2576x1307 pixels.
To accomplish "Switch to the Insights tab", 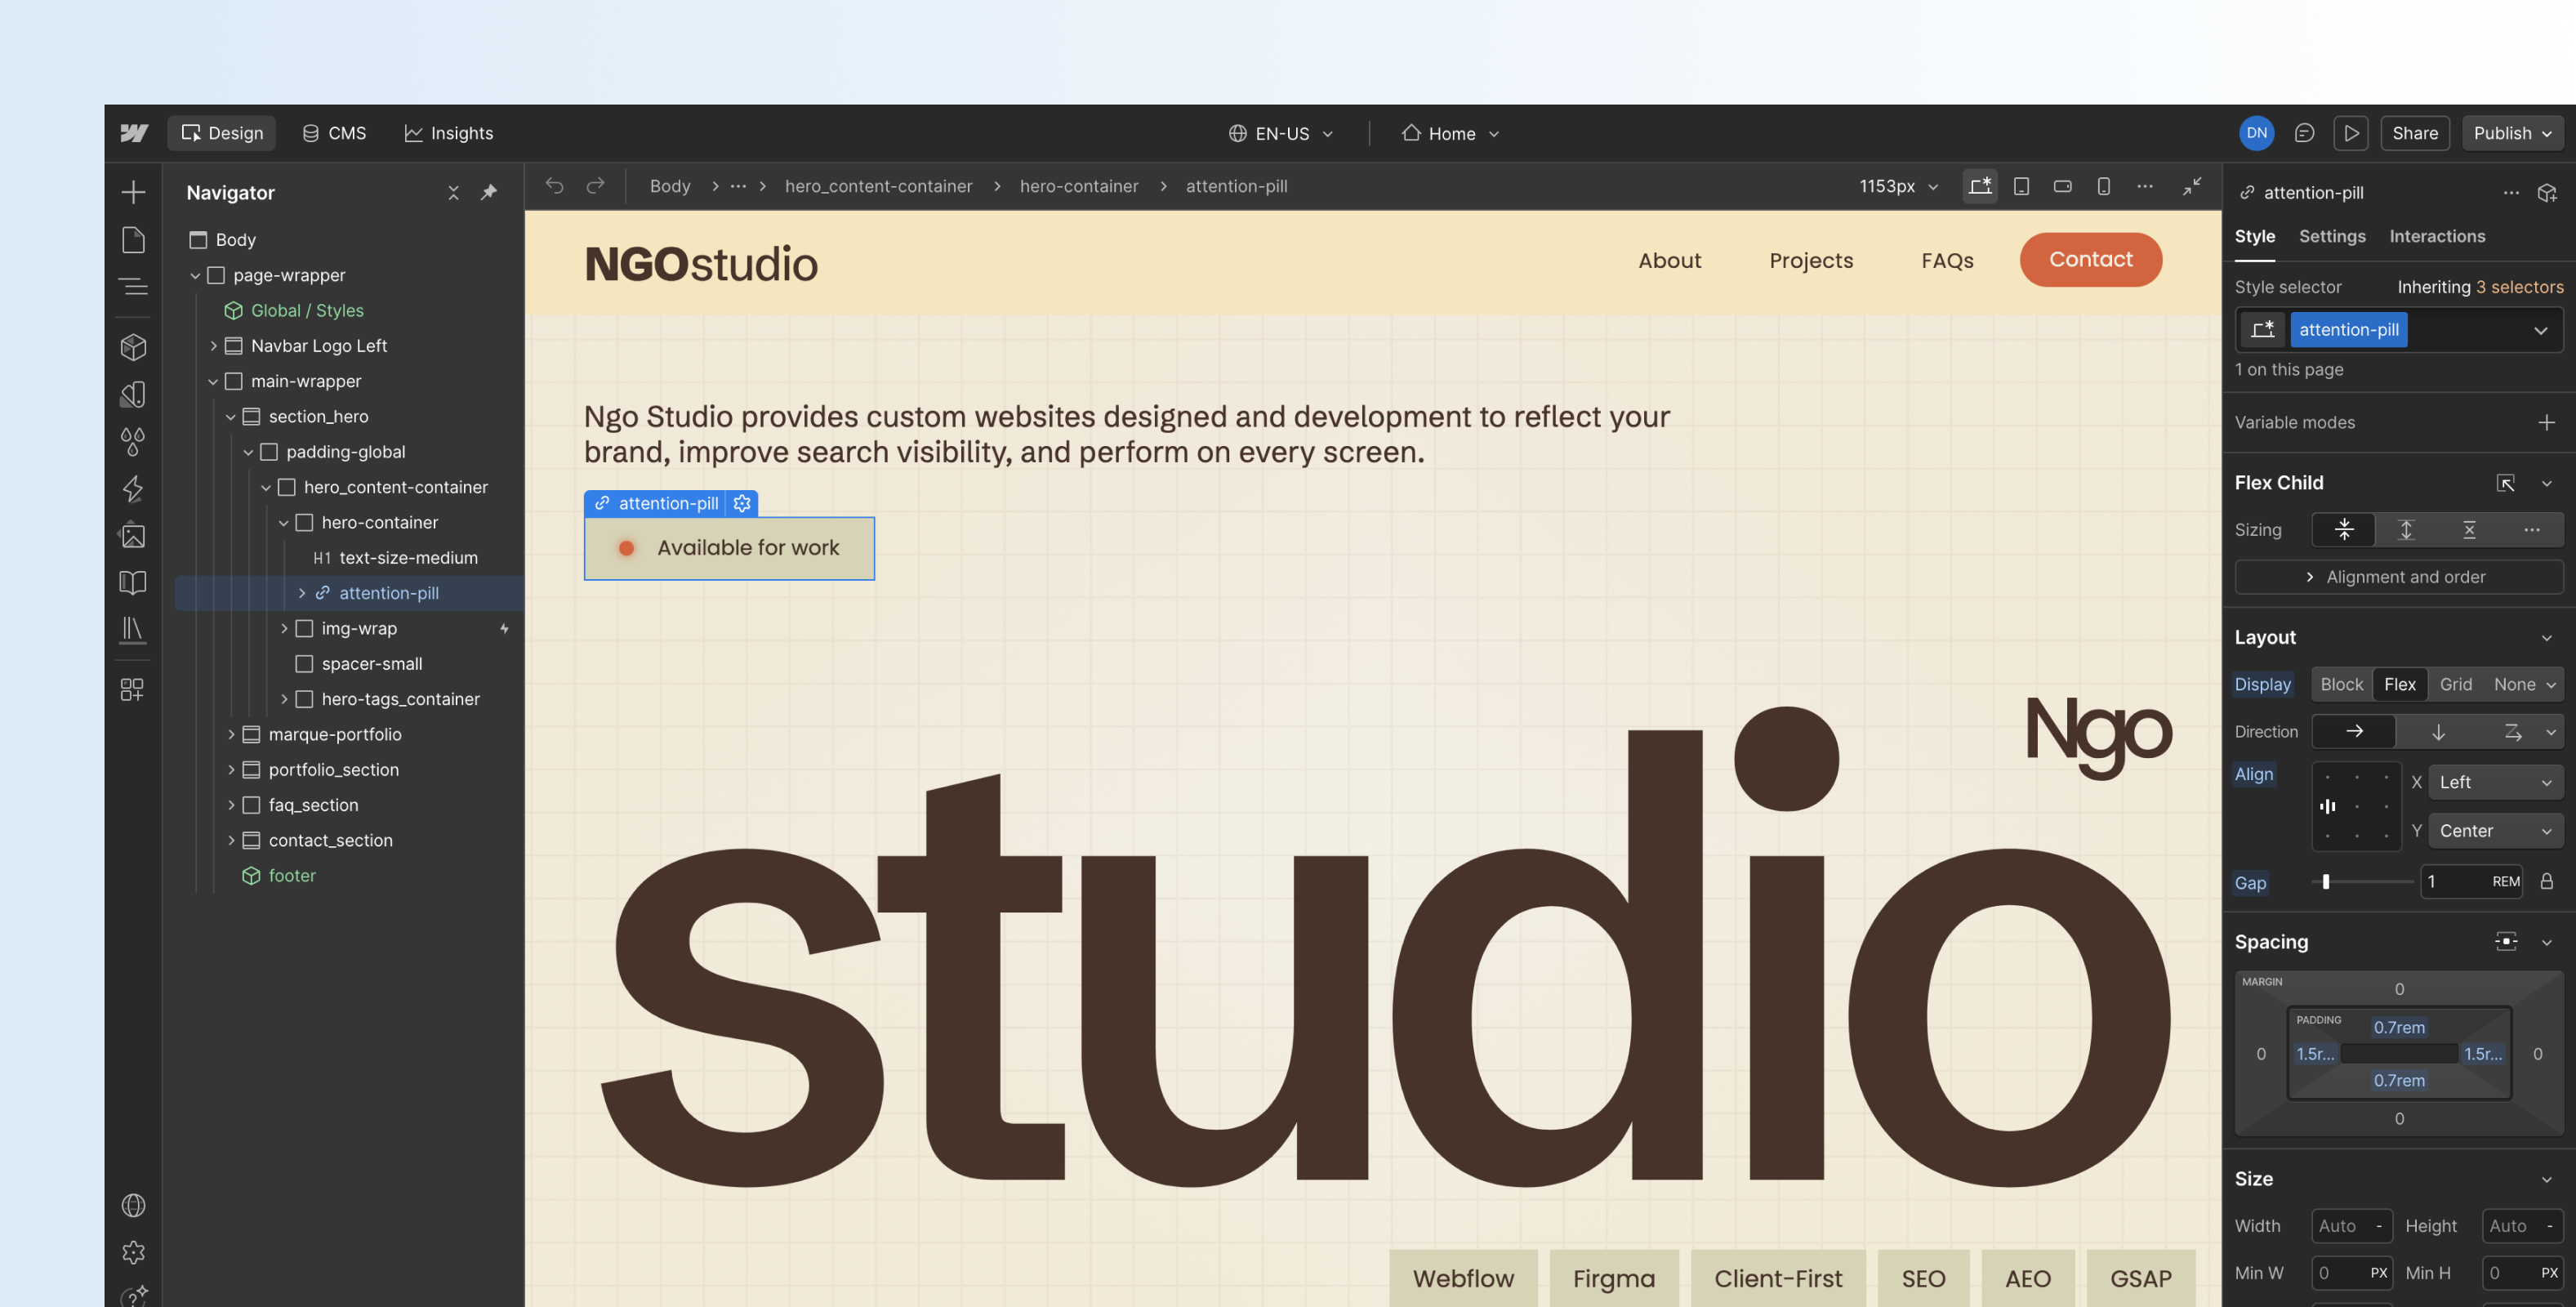I will coord(448,133).
